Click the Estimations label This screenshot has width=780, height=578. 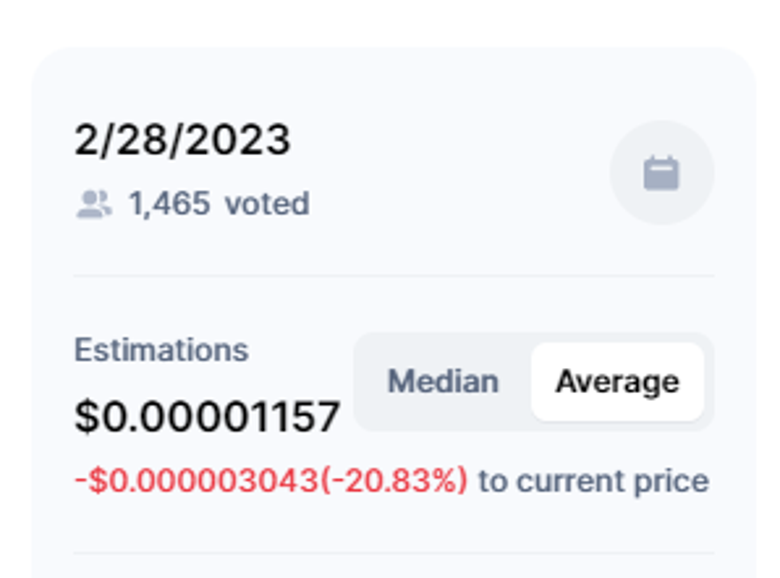[161, 350]
